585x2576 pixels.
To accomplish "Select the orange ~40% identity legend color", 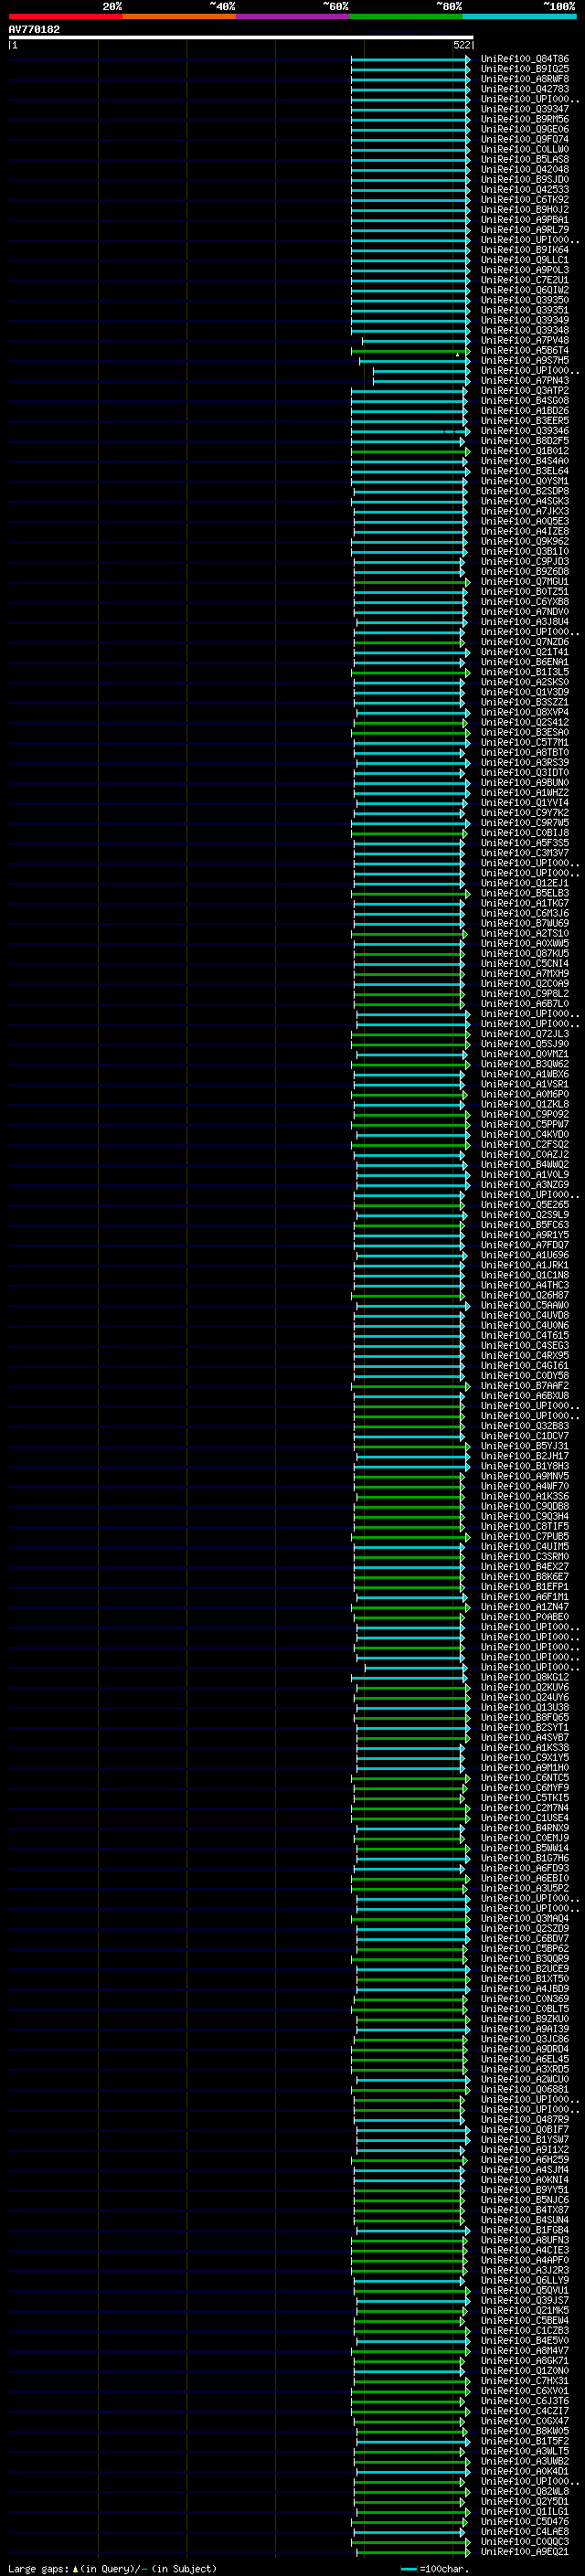I will pos(179,16).
